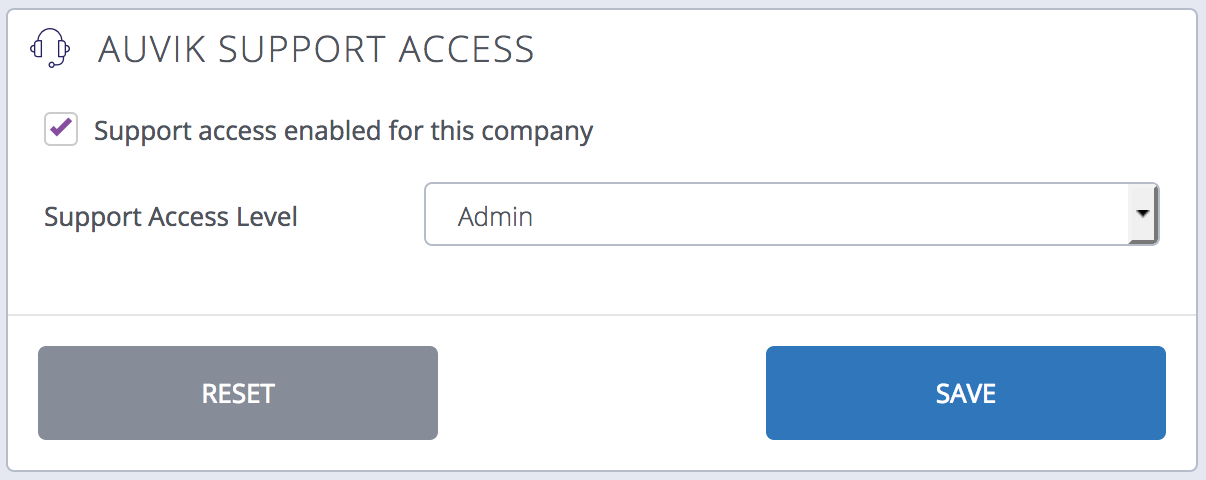Viewport: 1206px width, 480px height.
Task: Click the headset support icon
Action: (x=50, y=48)
